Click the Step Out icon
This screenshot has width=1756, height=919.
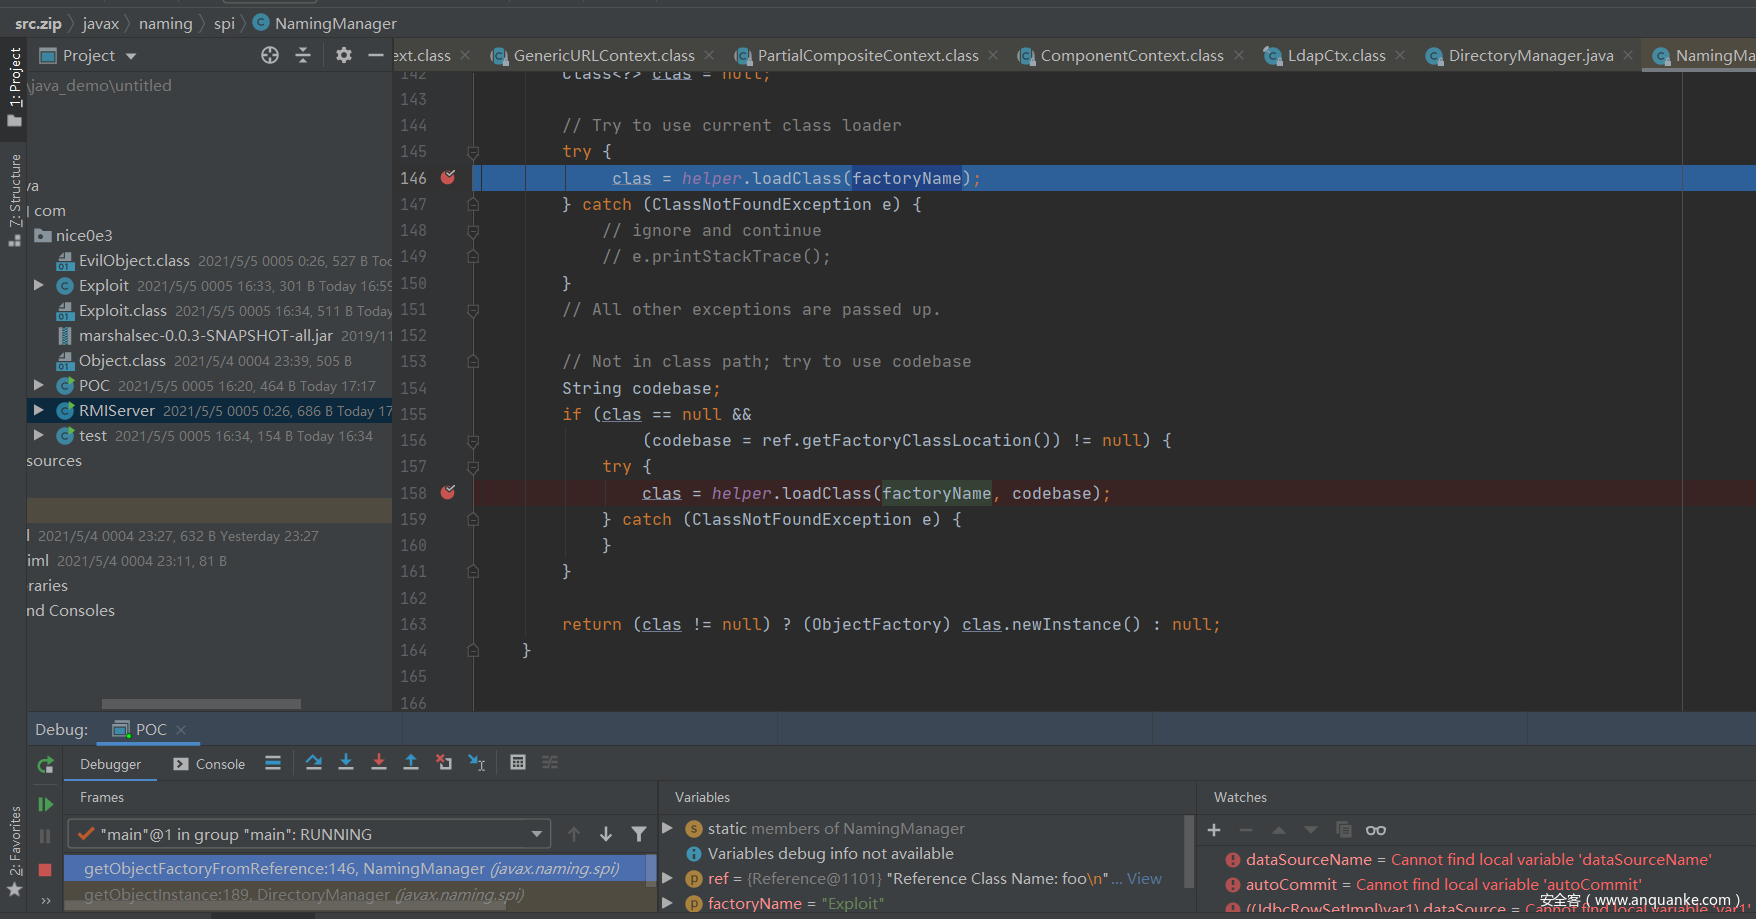[x=410, y=763]
